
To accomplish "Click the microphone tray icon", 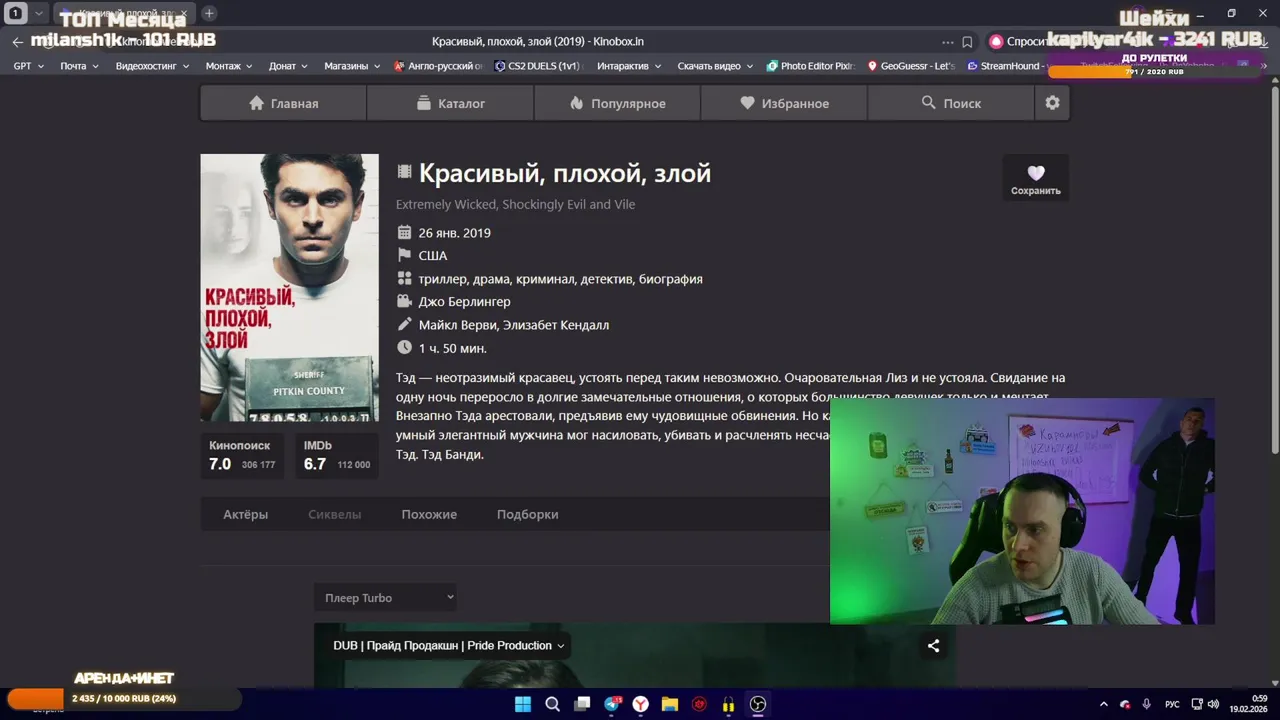I will click(1146, 704).
